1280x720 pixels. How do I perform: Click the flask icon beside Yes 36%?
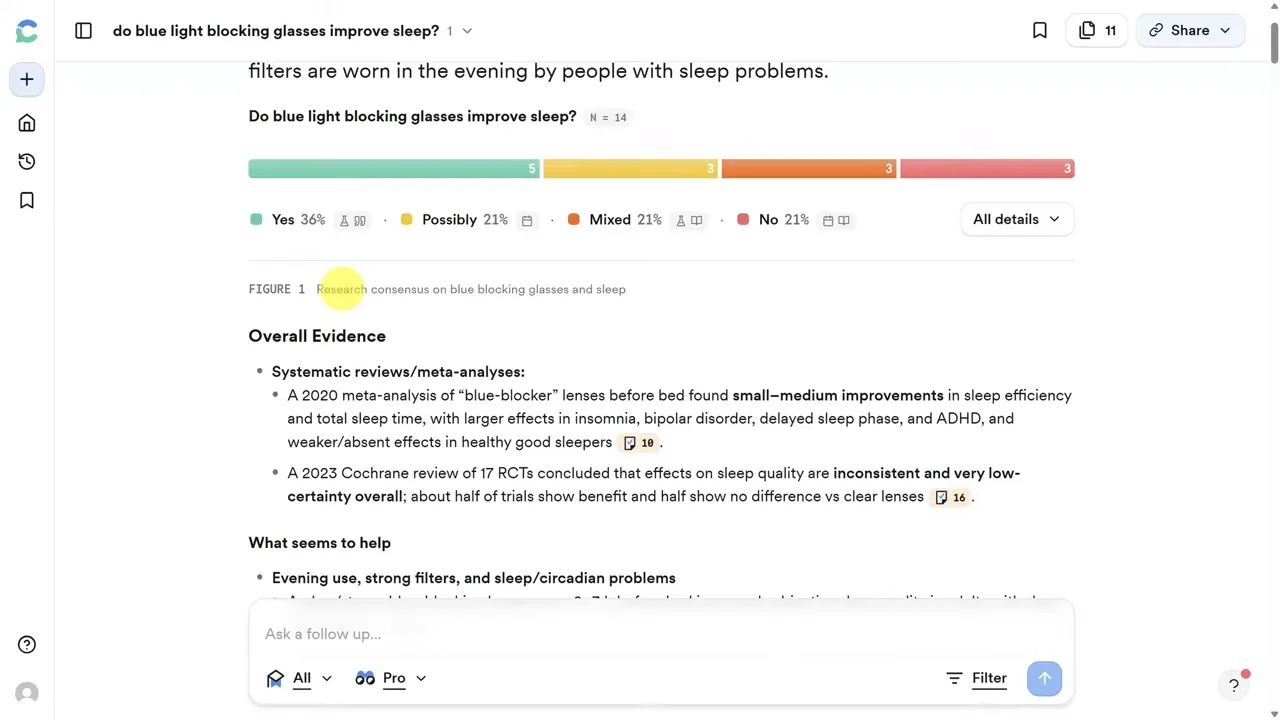[344, 220]
